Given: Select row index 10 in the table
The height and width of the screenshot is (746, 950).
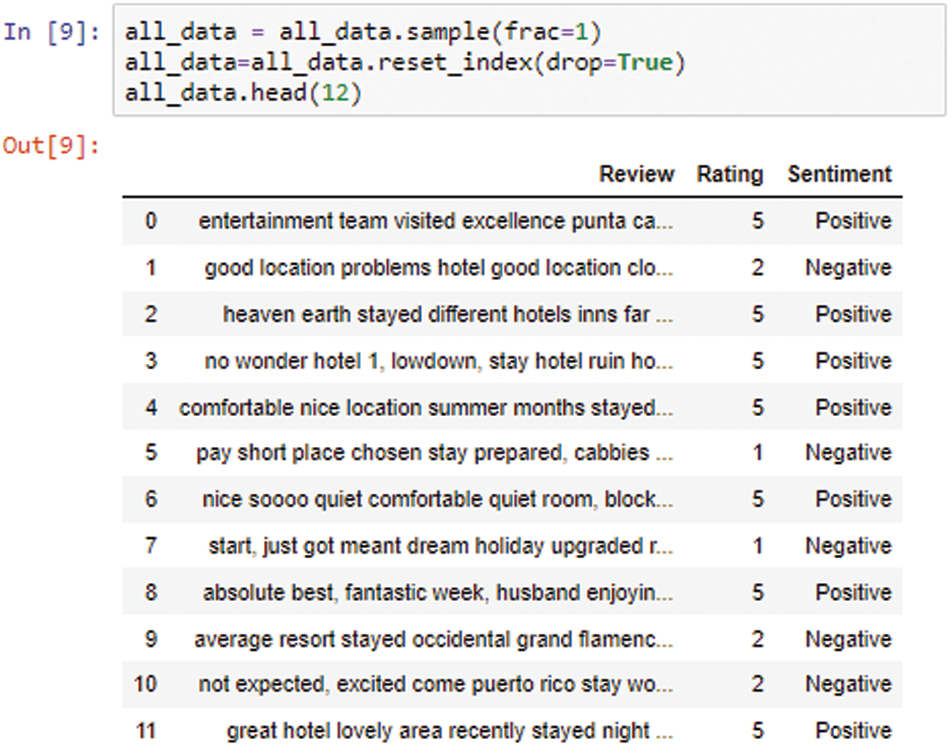Looking at the screenshot, I should coord(146,685).
